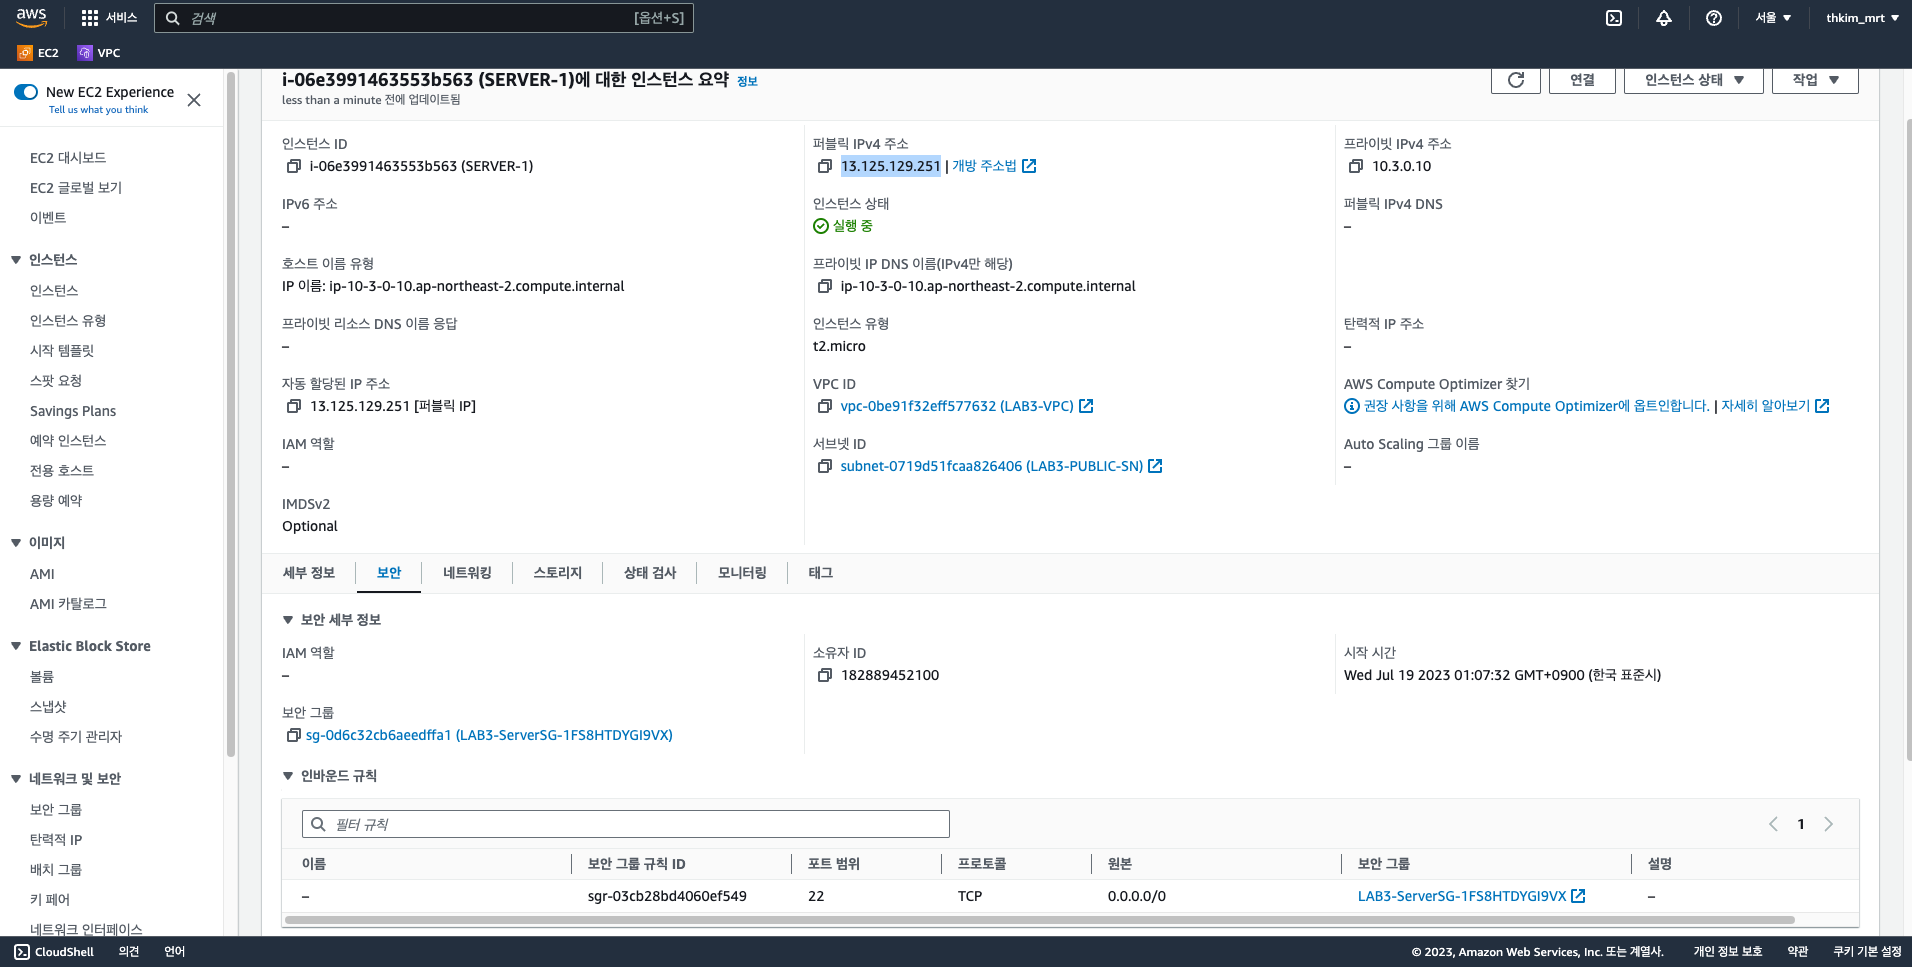Click the AWS console search field
This screenshot has width=1912, height=967.
pyautogui.click(x=424, y=18)
